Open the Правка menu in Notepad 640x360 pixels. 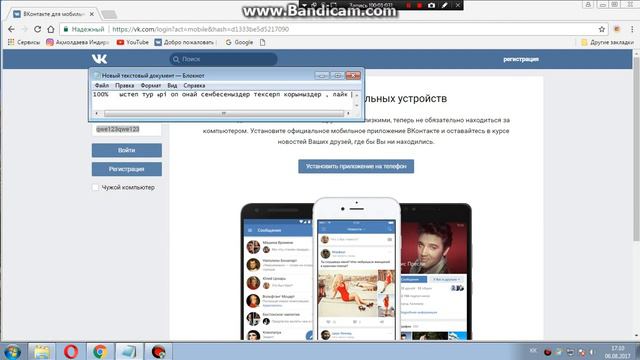[x=124, y=85]
